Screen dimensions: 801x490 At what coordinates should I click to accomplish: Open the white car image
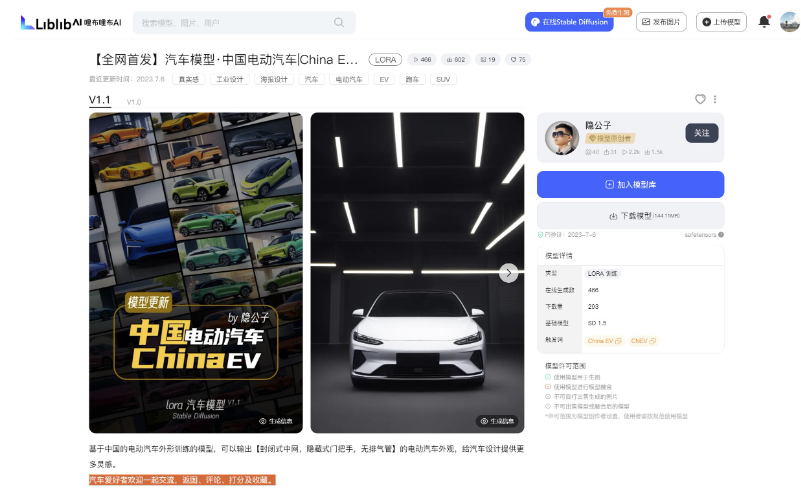coord(417,273)
